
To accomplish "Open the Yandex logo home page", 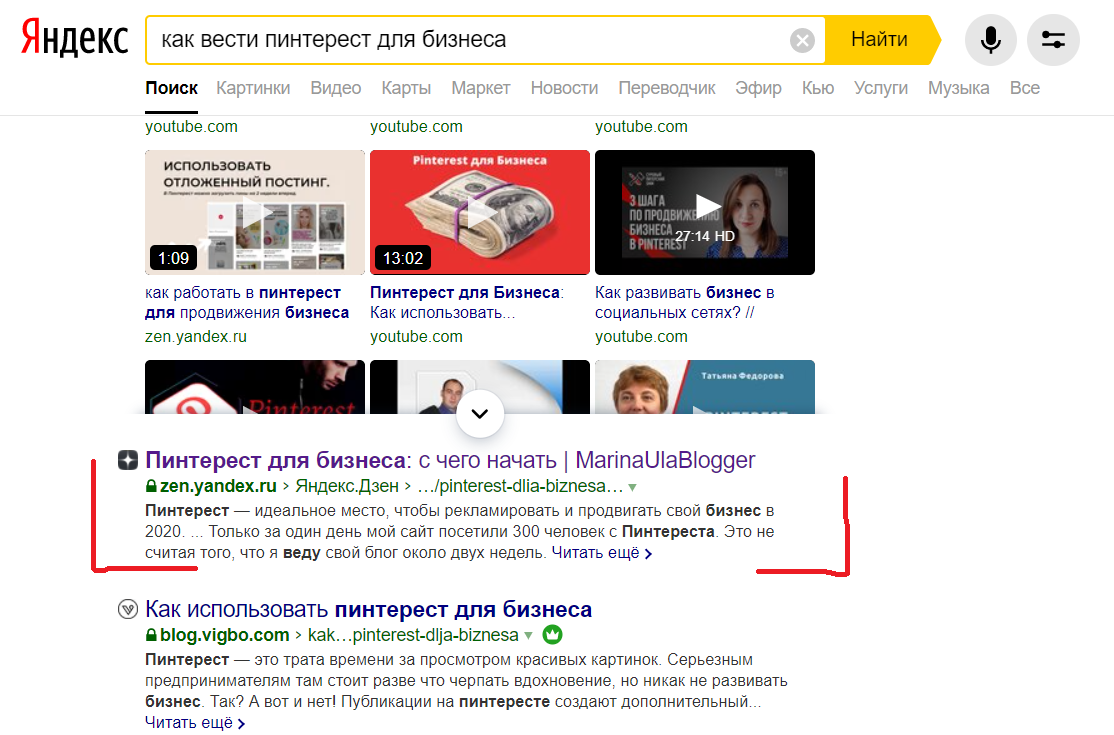I will (75, 38).
